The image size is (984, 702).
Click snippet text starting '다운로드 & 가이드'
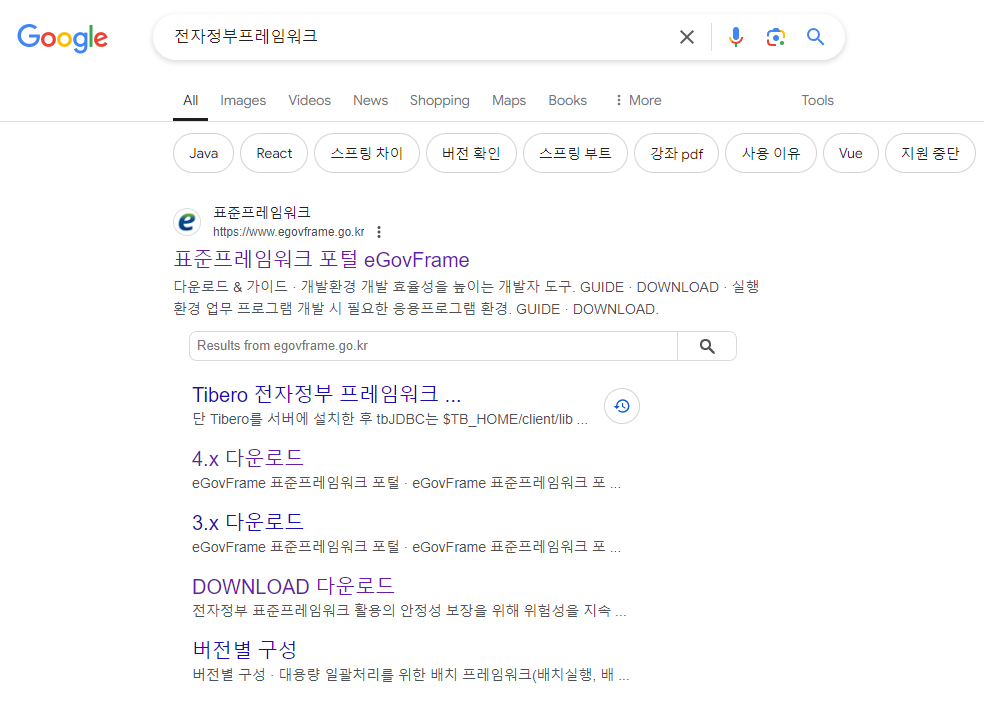pos(466,298)
